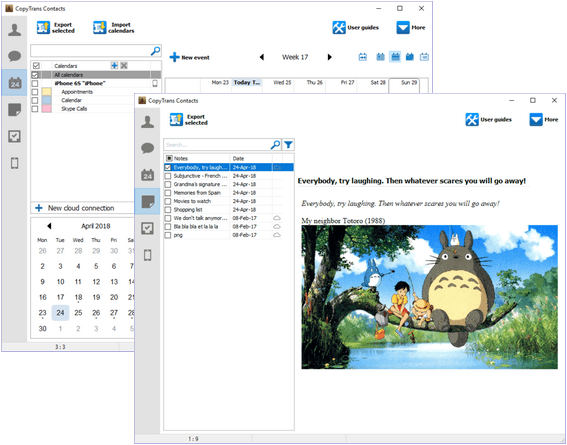Select Notes section in front window sidebar

[148, 201]
